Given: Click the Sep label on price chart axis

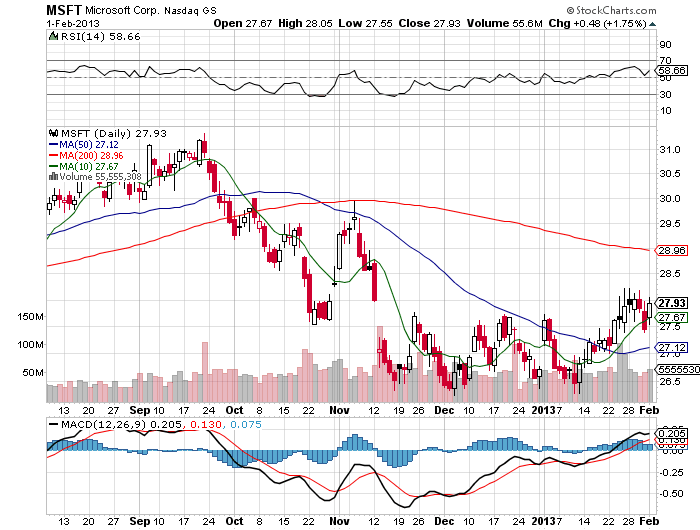Looking at the screenshot, I should [x=140, y=410].
